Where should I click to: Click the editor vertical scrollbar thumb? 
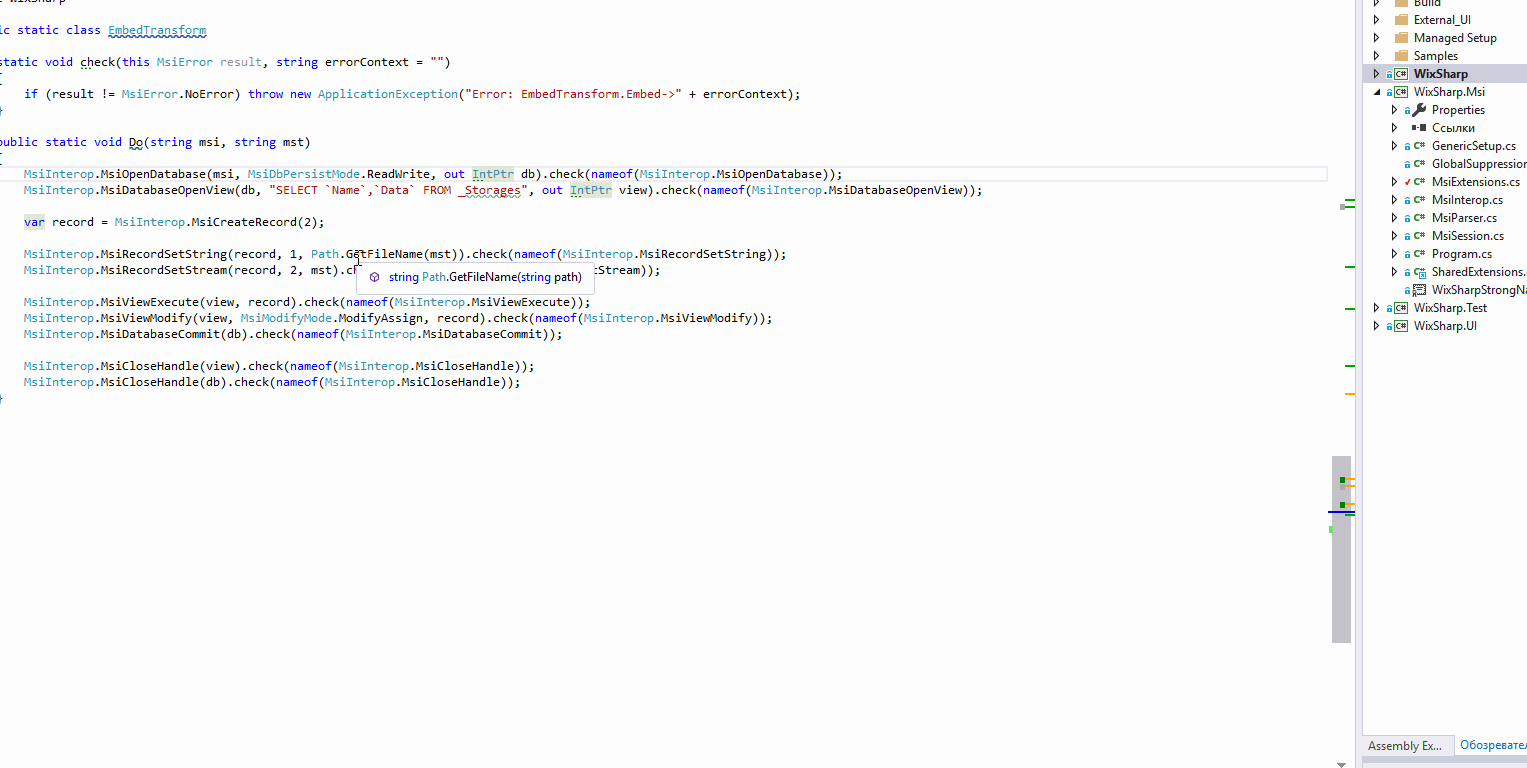coord(1341,549)
